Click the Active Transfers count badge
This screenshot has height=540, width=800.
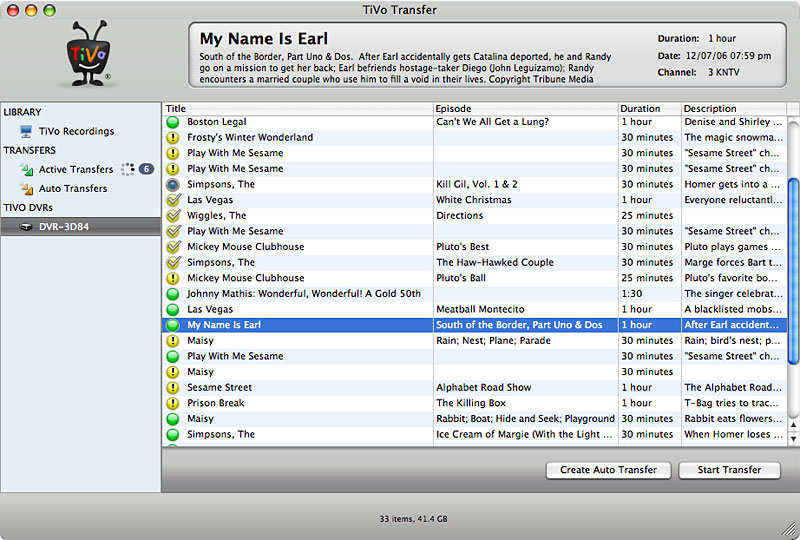coord(146,170)
